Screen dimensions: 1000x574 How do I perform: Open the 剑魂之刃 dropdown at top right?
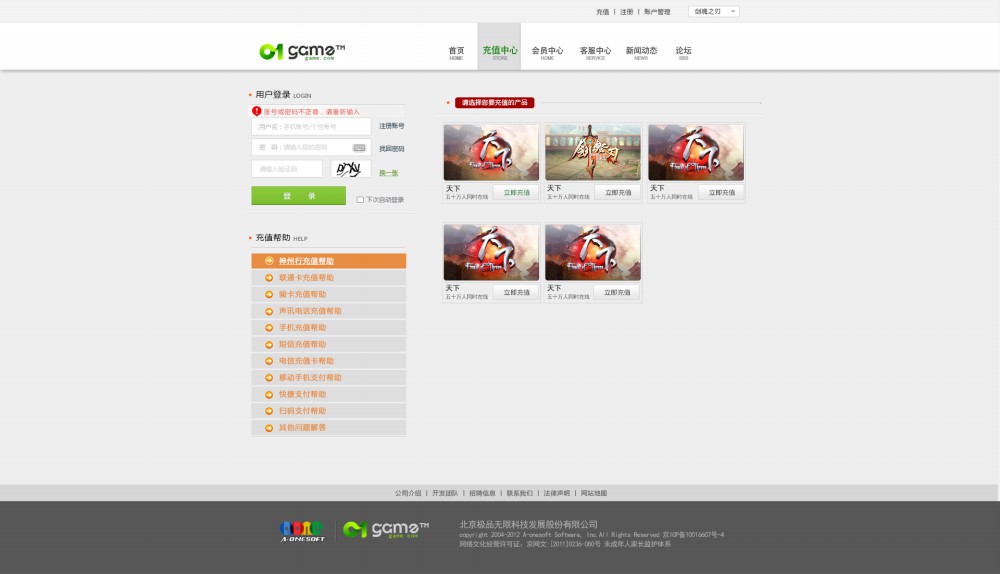pyautogui.click(x=714, y=11)
